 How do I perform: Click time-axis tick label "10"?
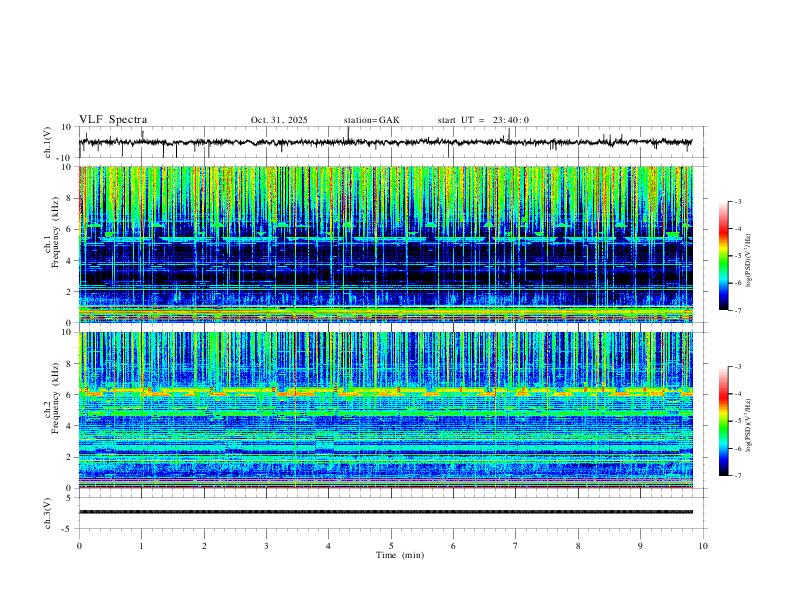point(703,546)
